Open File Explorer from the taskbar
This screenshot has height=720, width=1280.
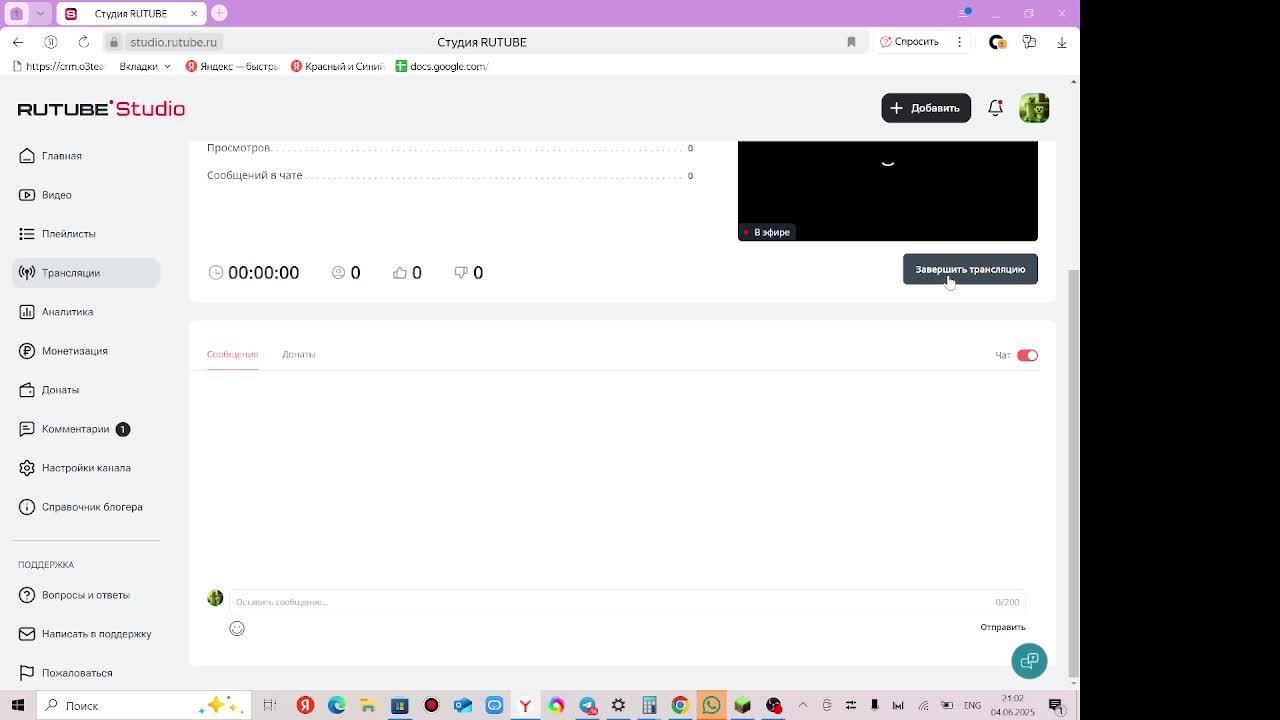coord(368,705)
